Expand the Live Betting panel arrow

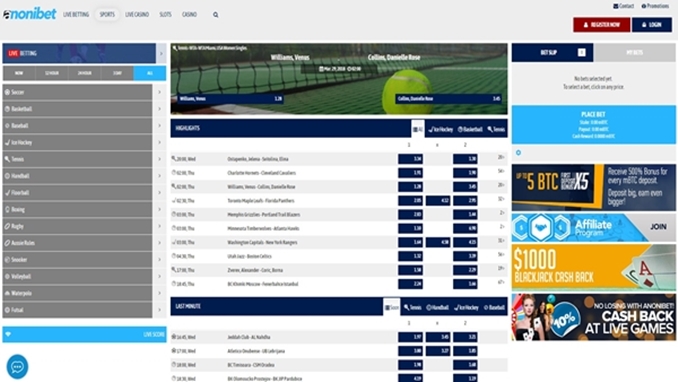161,54
